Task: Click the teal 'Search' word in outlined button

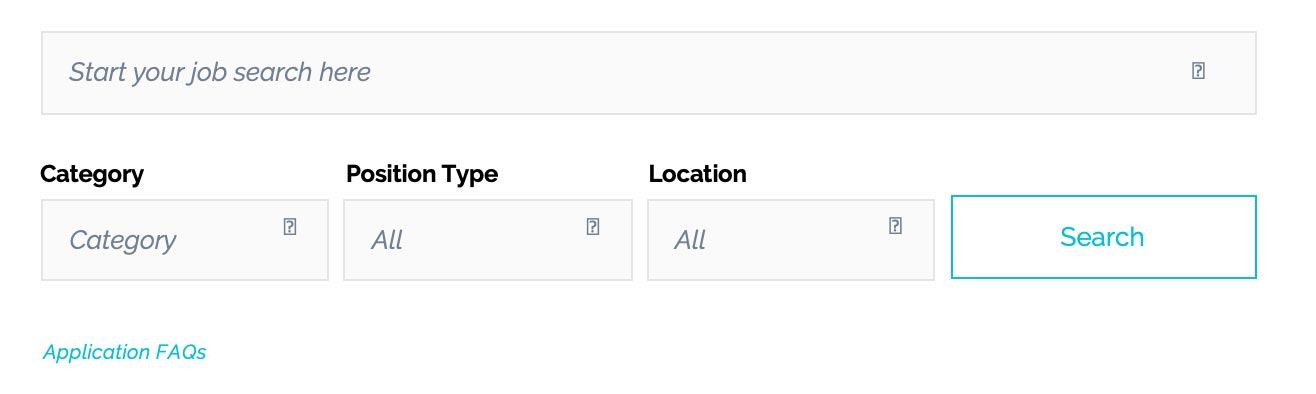Action: click(1102, 237)
